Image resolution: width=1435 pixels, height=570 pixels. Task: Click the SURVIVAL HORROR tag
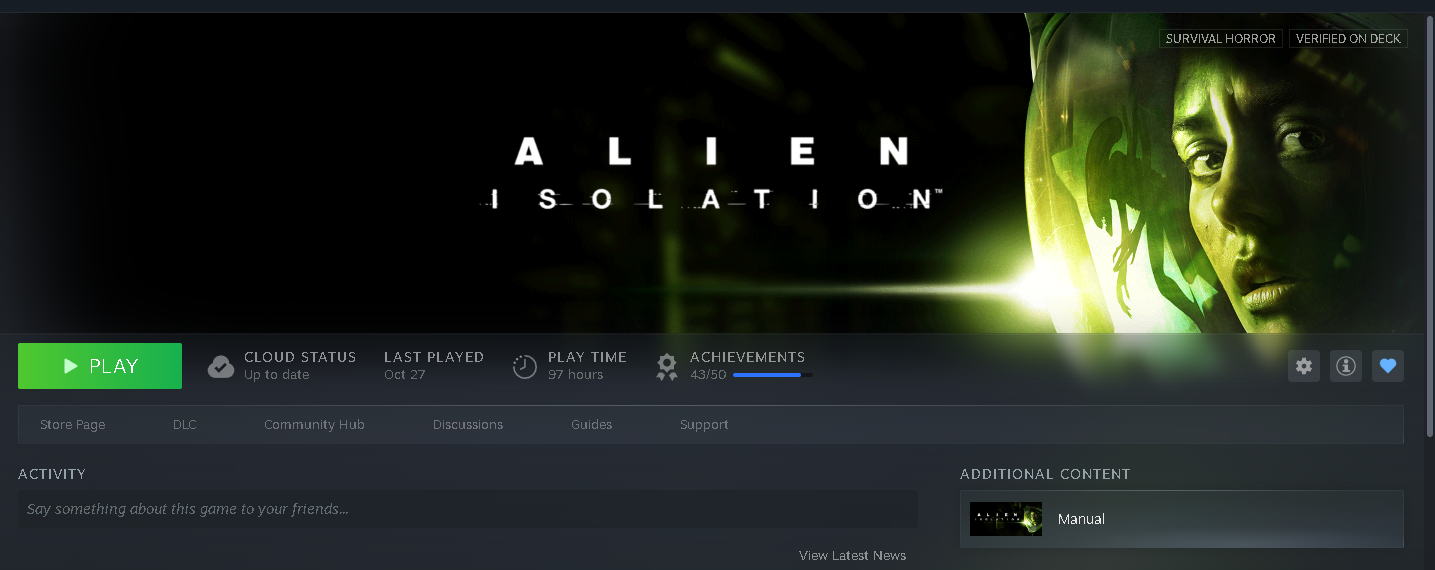(x=1221, y=39)
